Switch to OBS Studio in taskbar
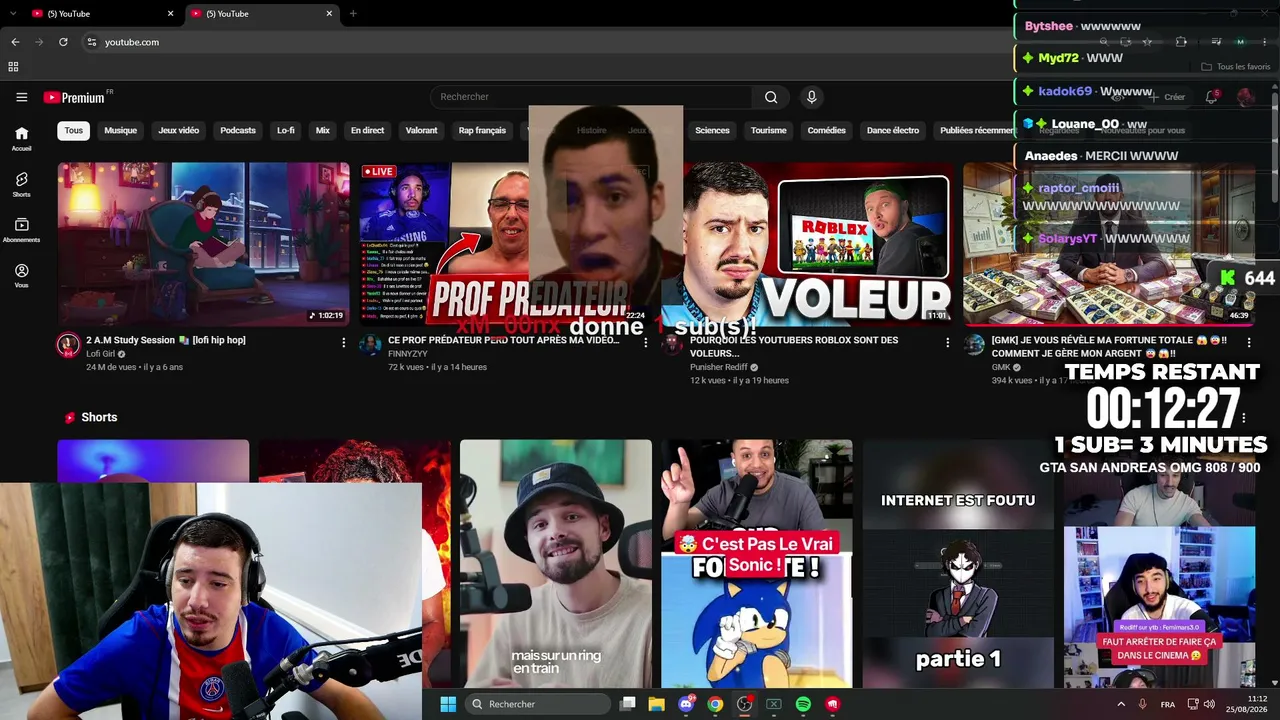Image resolution: width=1280 pixels, height=720 pixels. click(744, 704)
